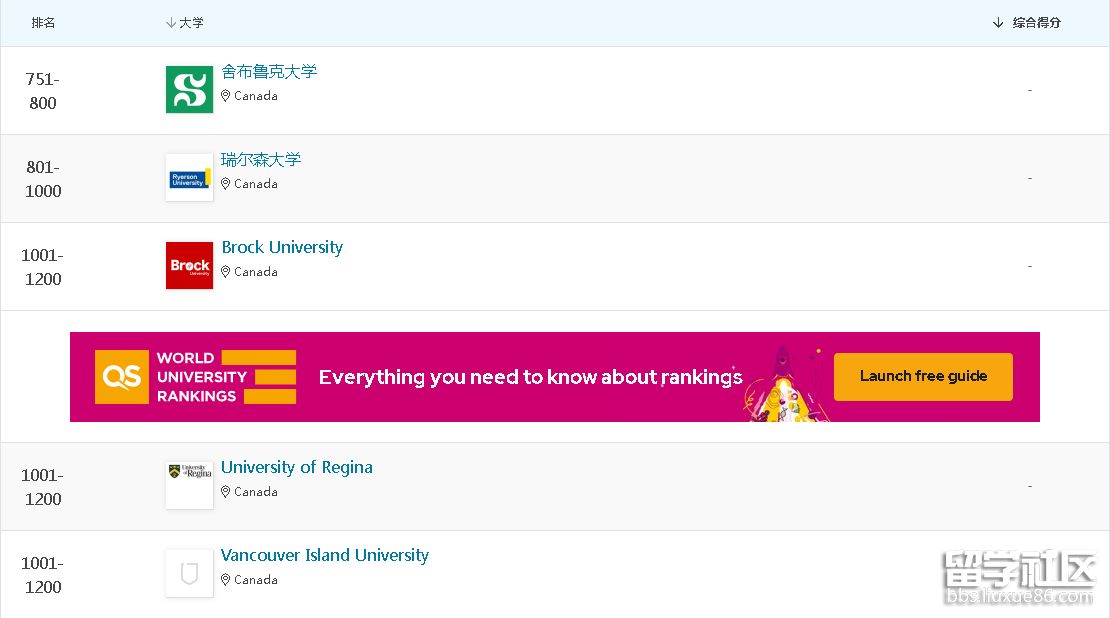Click the University of Regina logo
The height and width of the screenshot is (618, 1110).
pos(189,485)
